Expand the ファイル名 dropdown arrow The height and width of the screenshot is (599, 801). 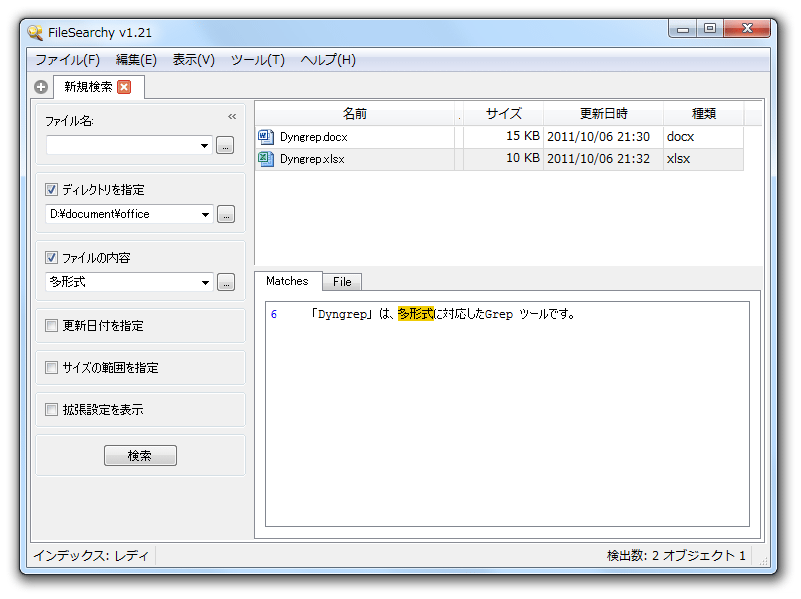coord(205,146)
